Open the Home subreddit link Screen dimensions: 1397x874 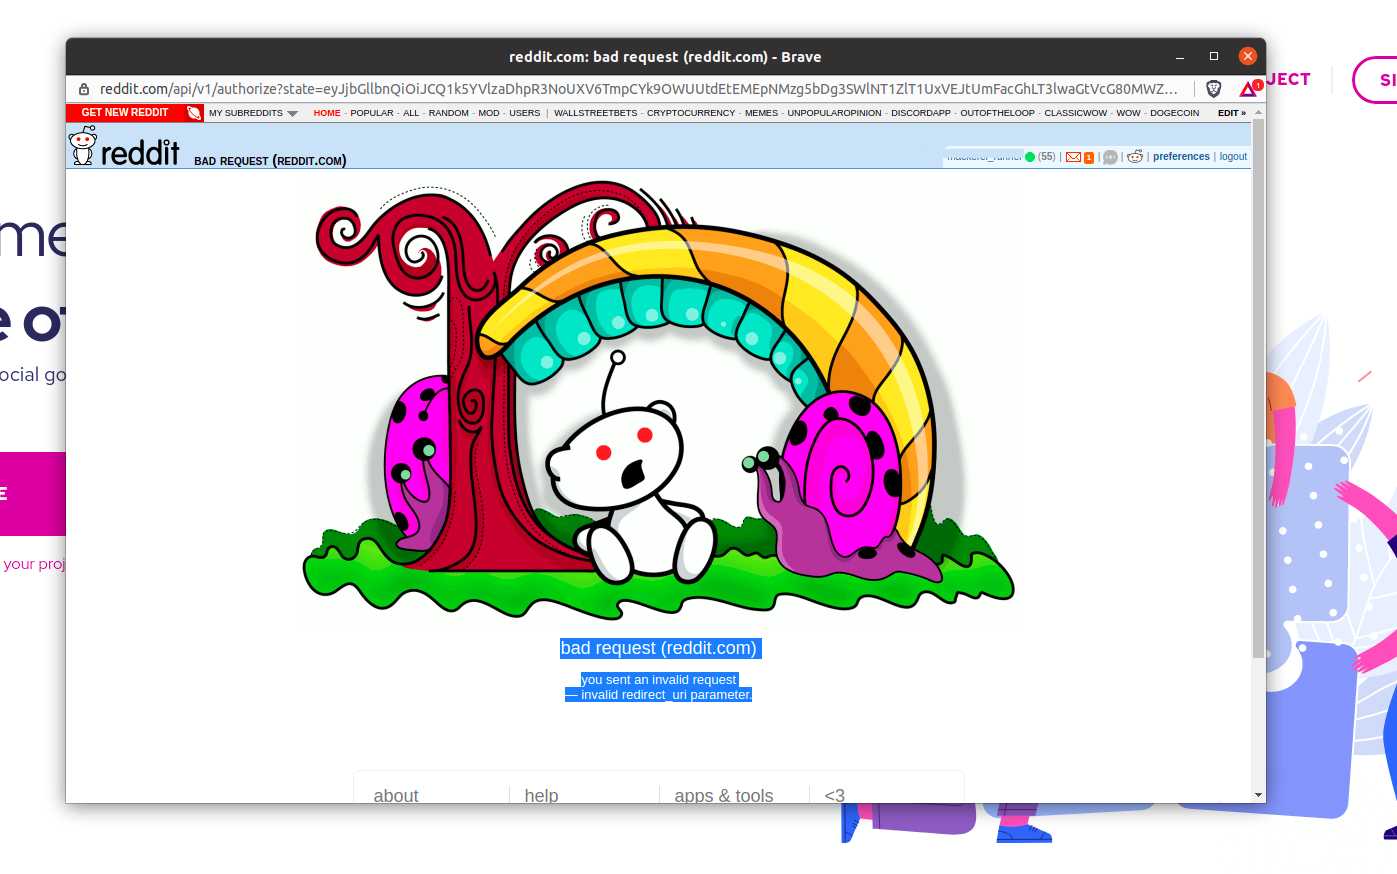(327, 113)
